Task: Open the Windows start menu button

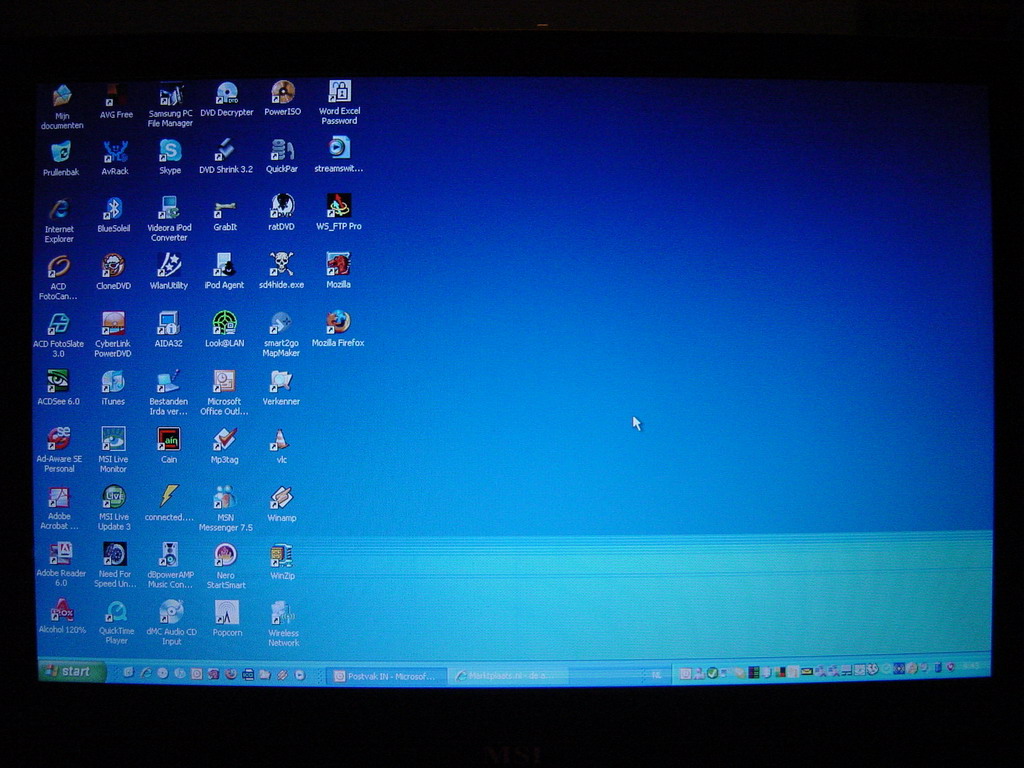Action: pos(71,671)
